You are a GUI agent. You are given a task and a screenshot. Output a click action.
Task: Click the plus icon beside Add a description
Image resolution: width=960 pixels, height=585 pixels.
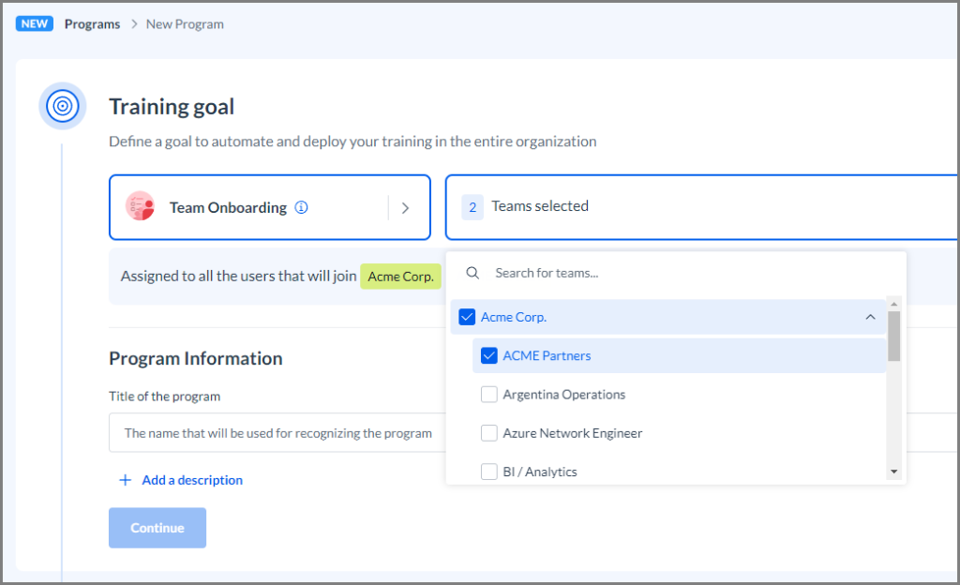(125, 480)
